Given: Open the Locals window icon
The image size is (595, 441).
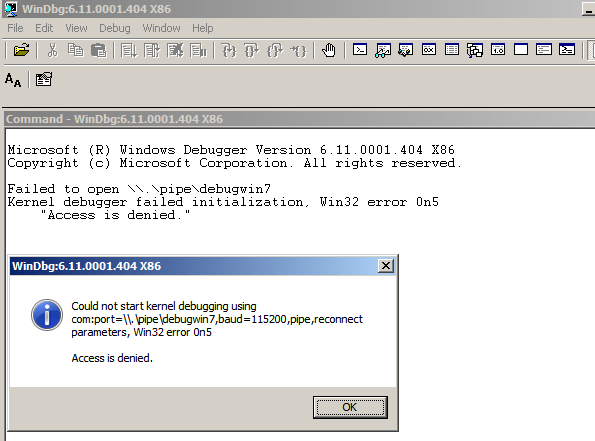Looking at the screenshot, I should (x=406, y=50).
